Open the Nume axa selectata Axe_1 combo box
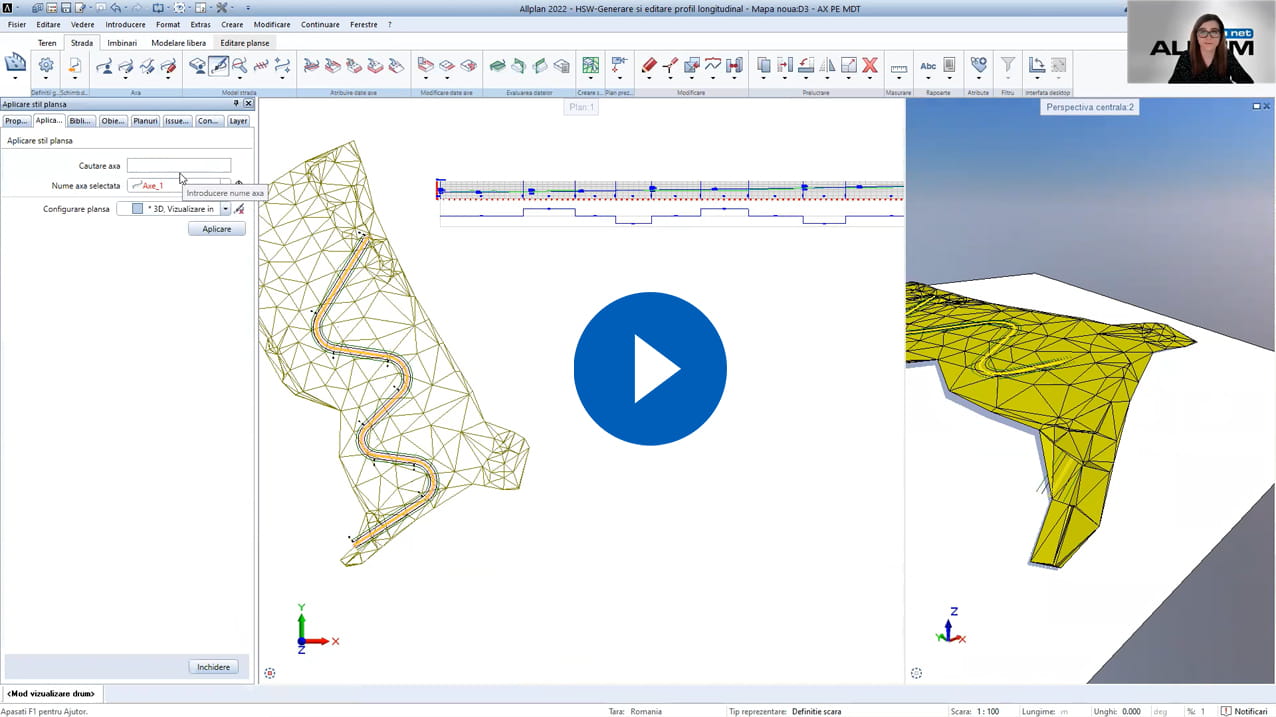Screen dimensions: 1276x717 [x=178, y=185]
